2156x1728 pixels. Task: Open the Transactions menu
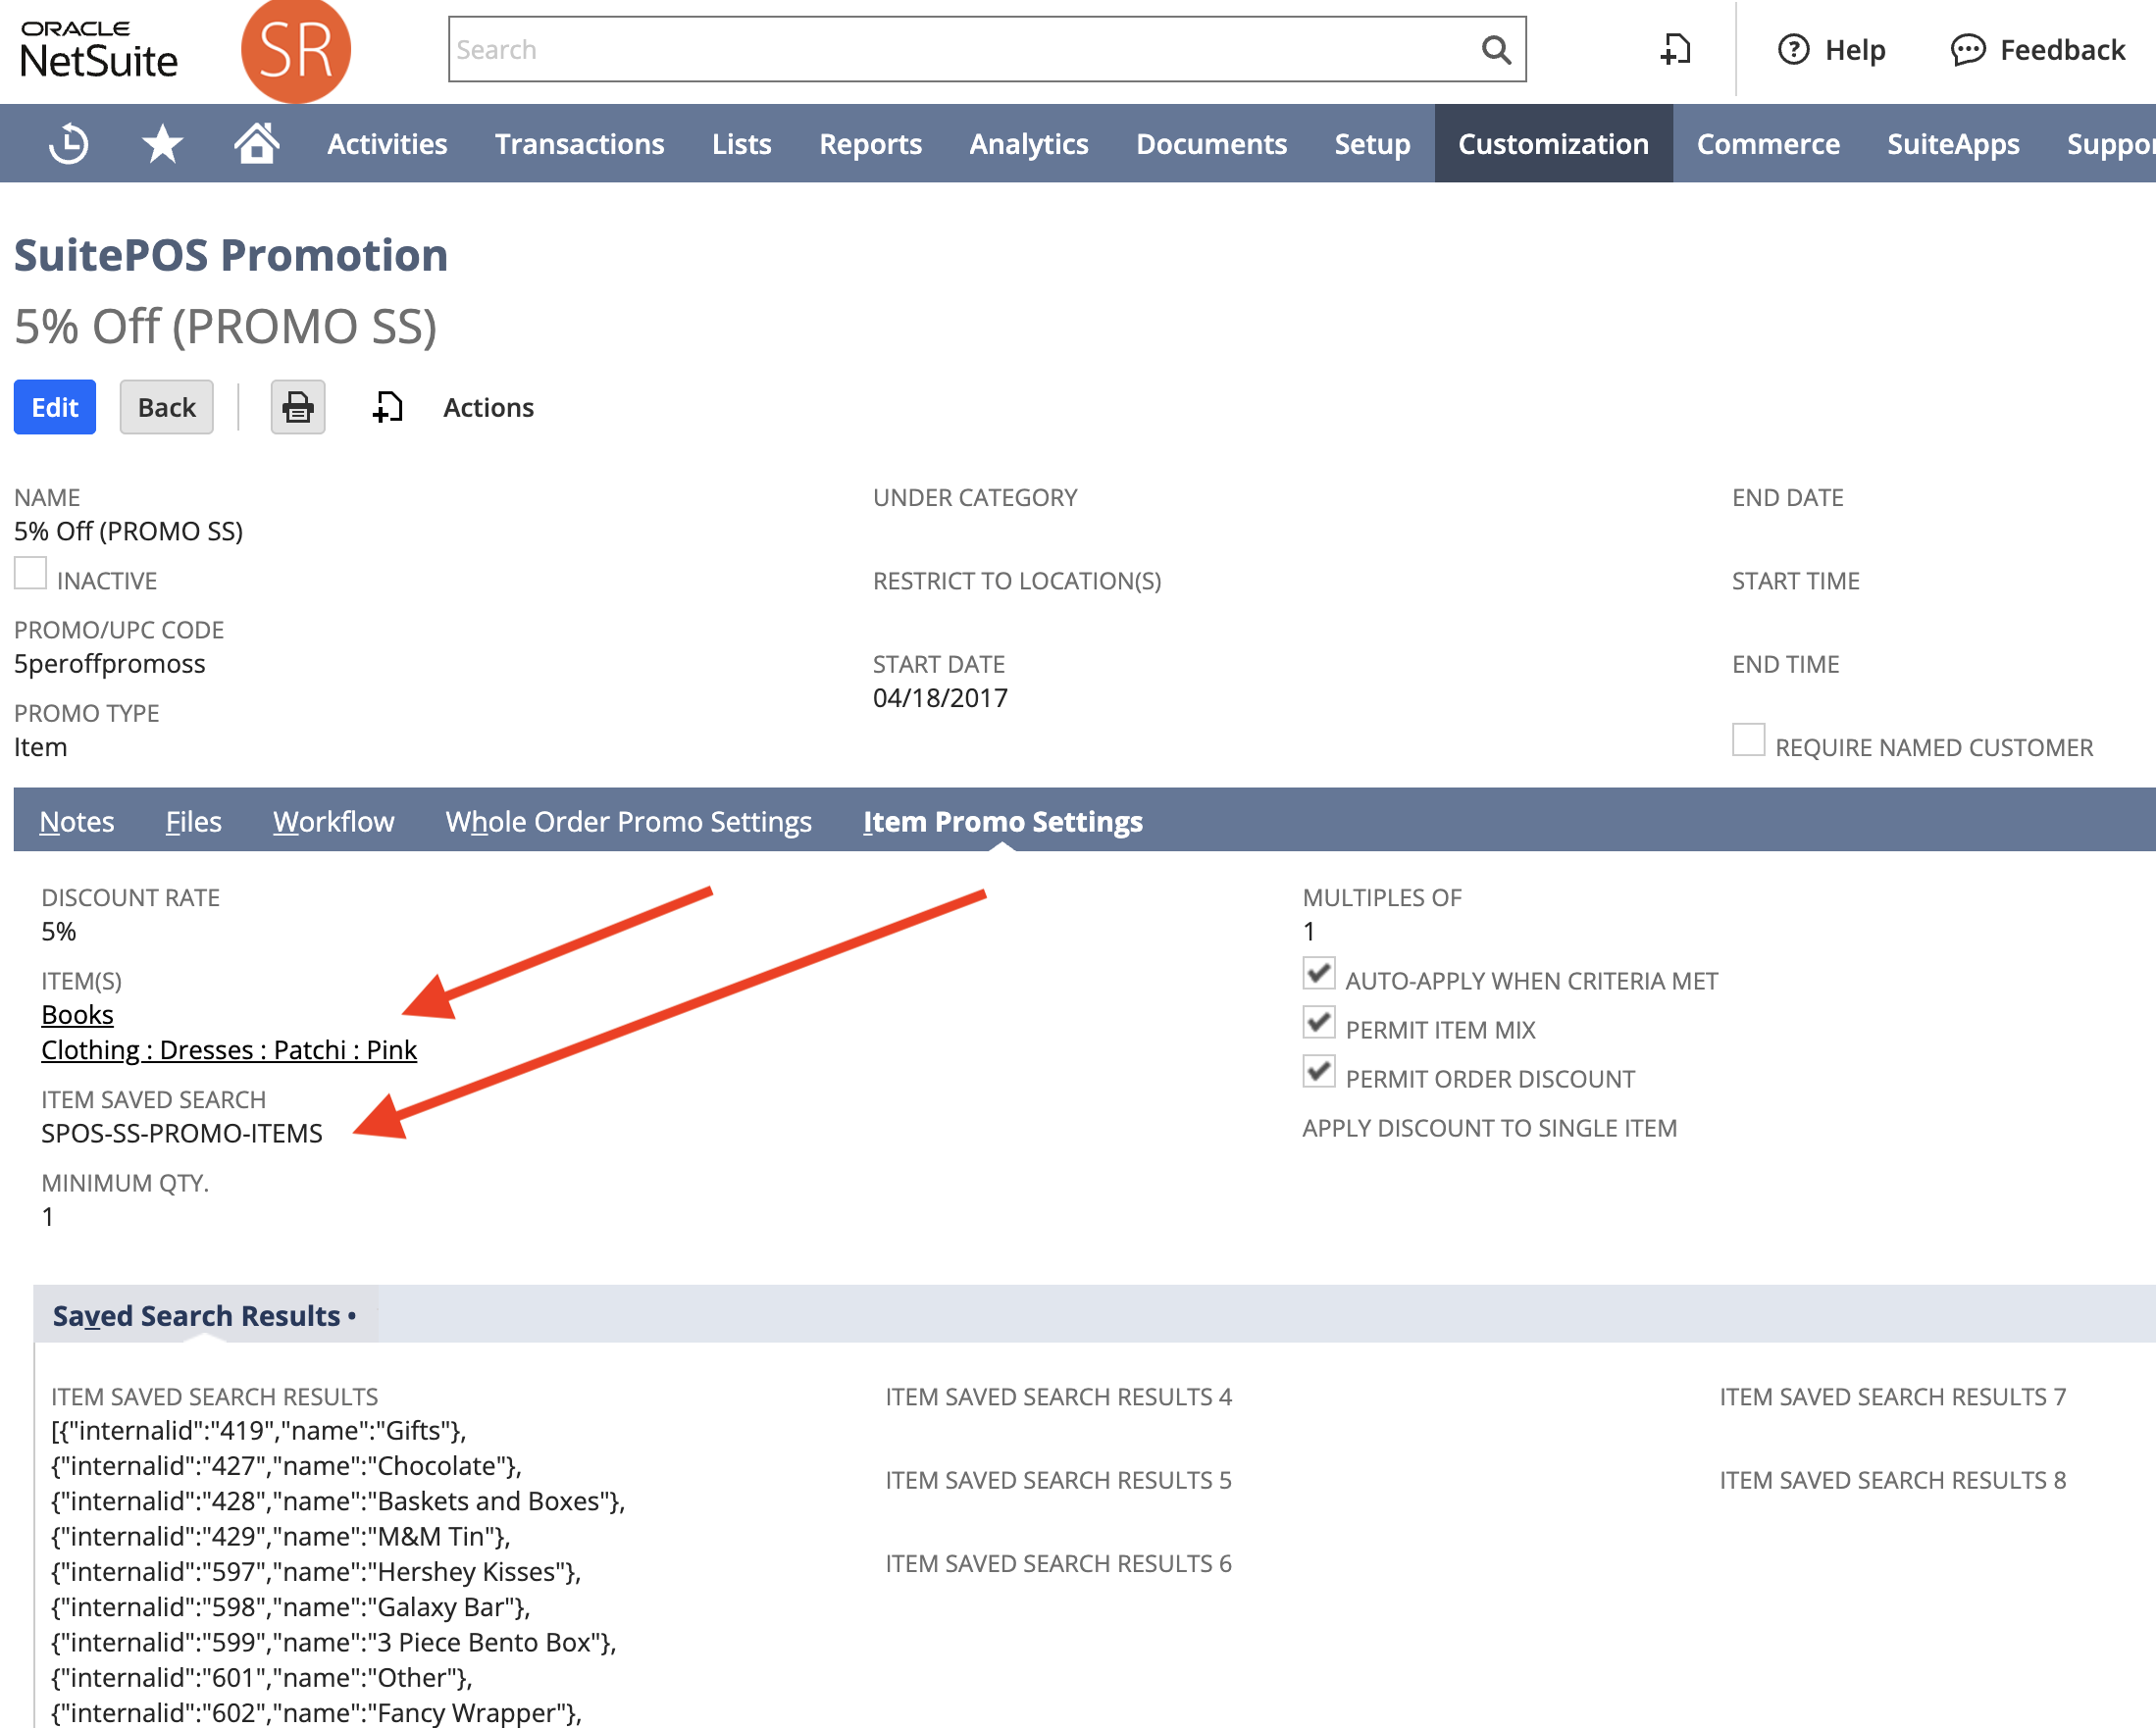tap(579, 144)
